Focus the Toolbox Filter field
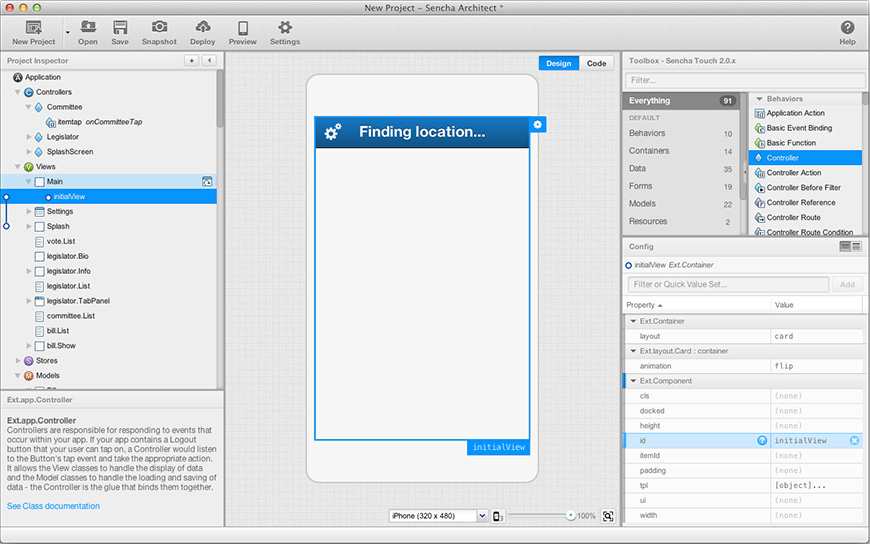 pos(745,80)
